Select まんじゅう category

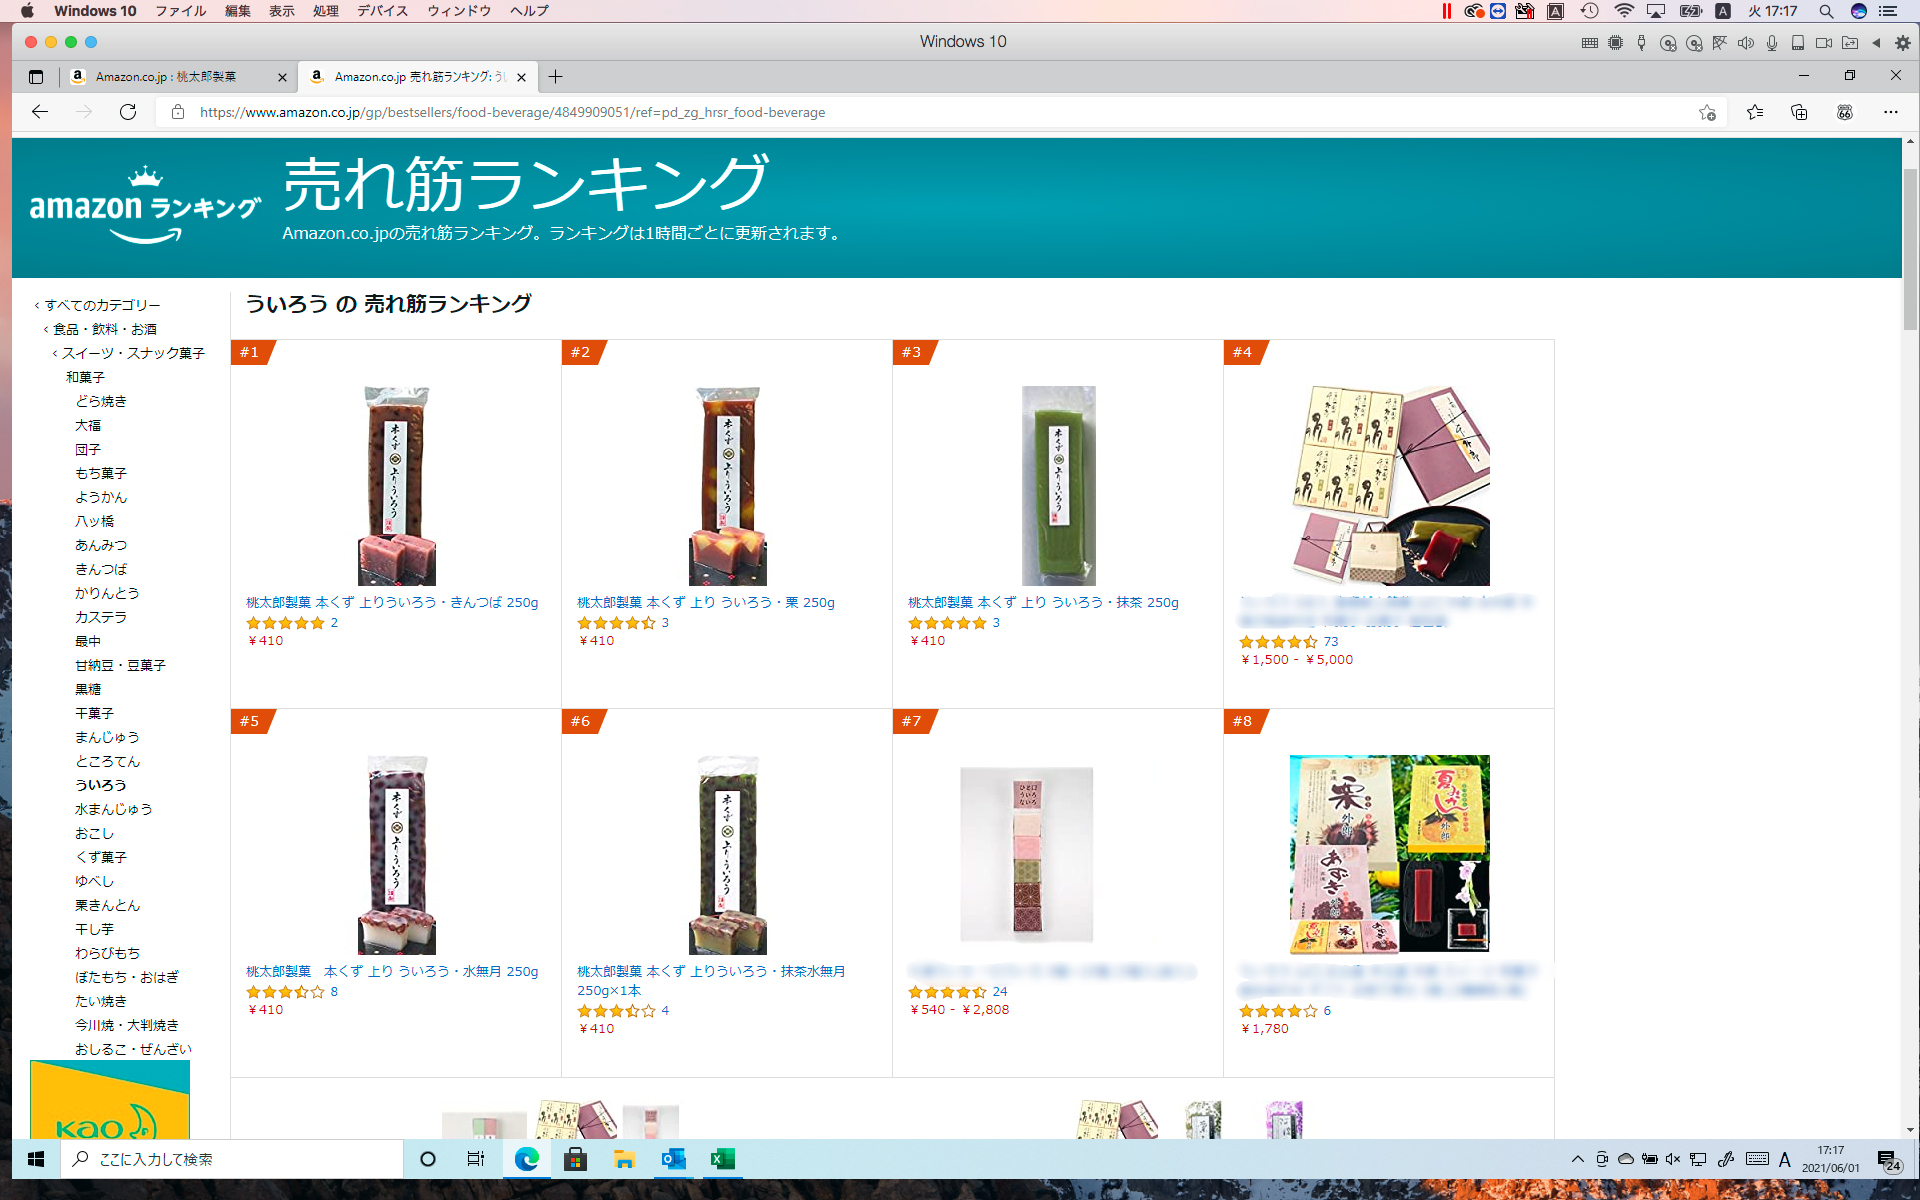tap(107, 737)
